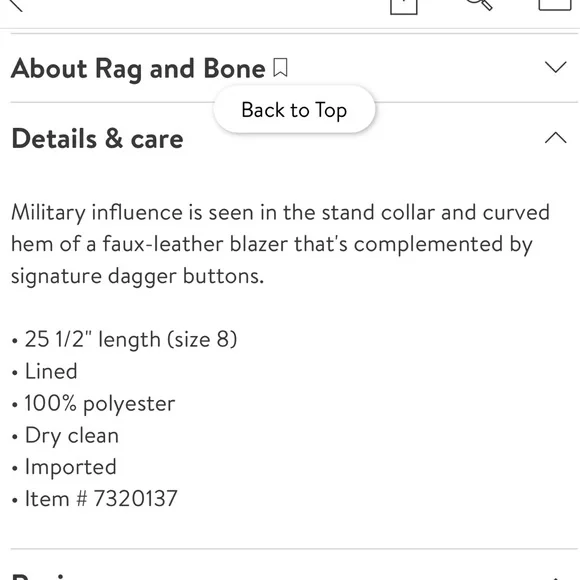This screenshot has height=580, width=580.
Task: Select the About Rag and Bone heading
Action: coord(138,69)
